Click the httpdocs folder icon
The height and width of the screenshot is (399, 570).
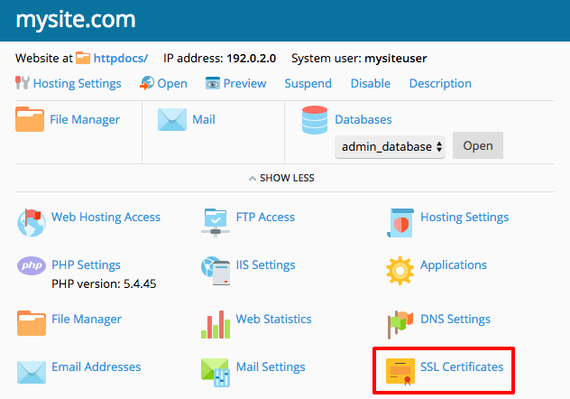coord(83,58)
